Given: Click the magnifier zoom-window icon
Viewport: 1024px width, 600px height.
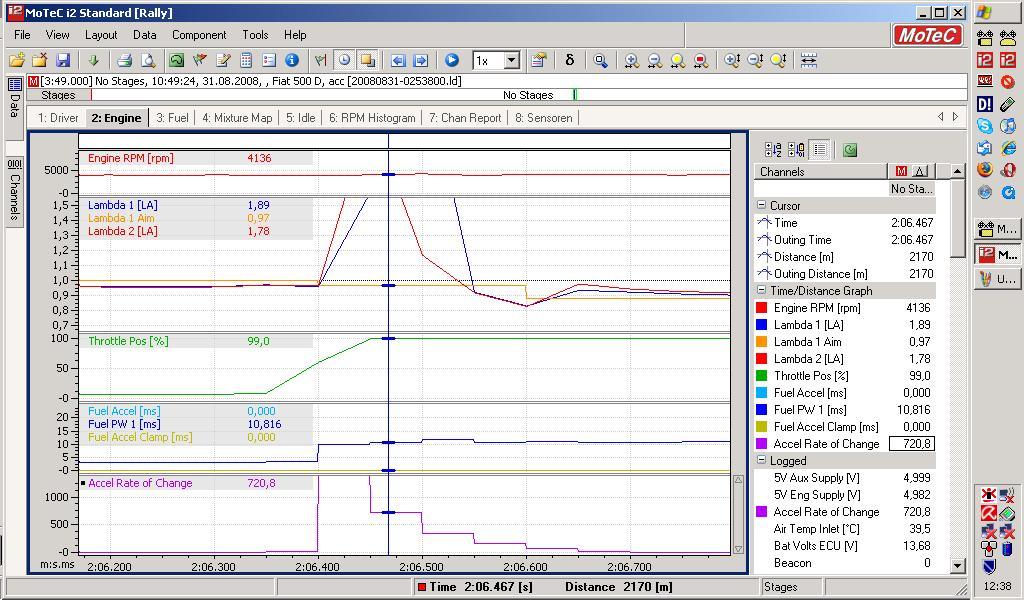Looking at the screenshot, I should (600, 61).
